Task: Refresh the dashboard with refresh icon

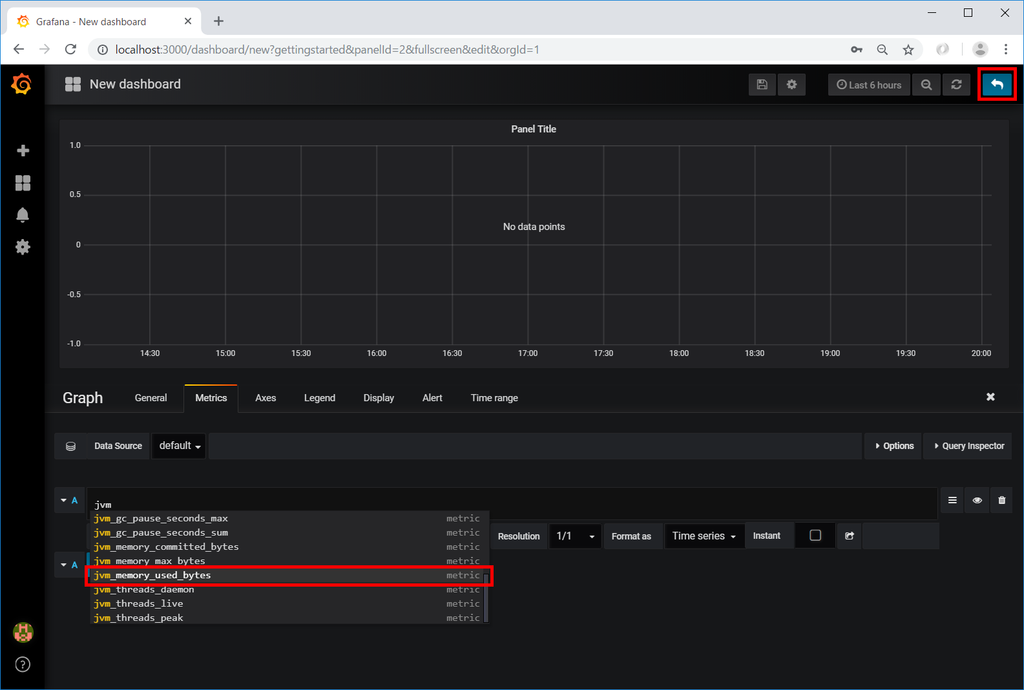Action: 956,84
